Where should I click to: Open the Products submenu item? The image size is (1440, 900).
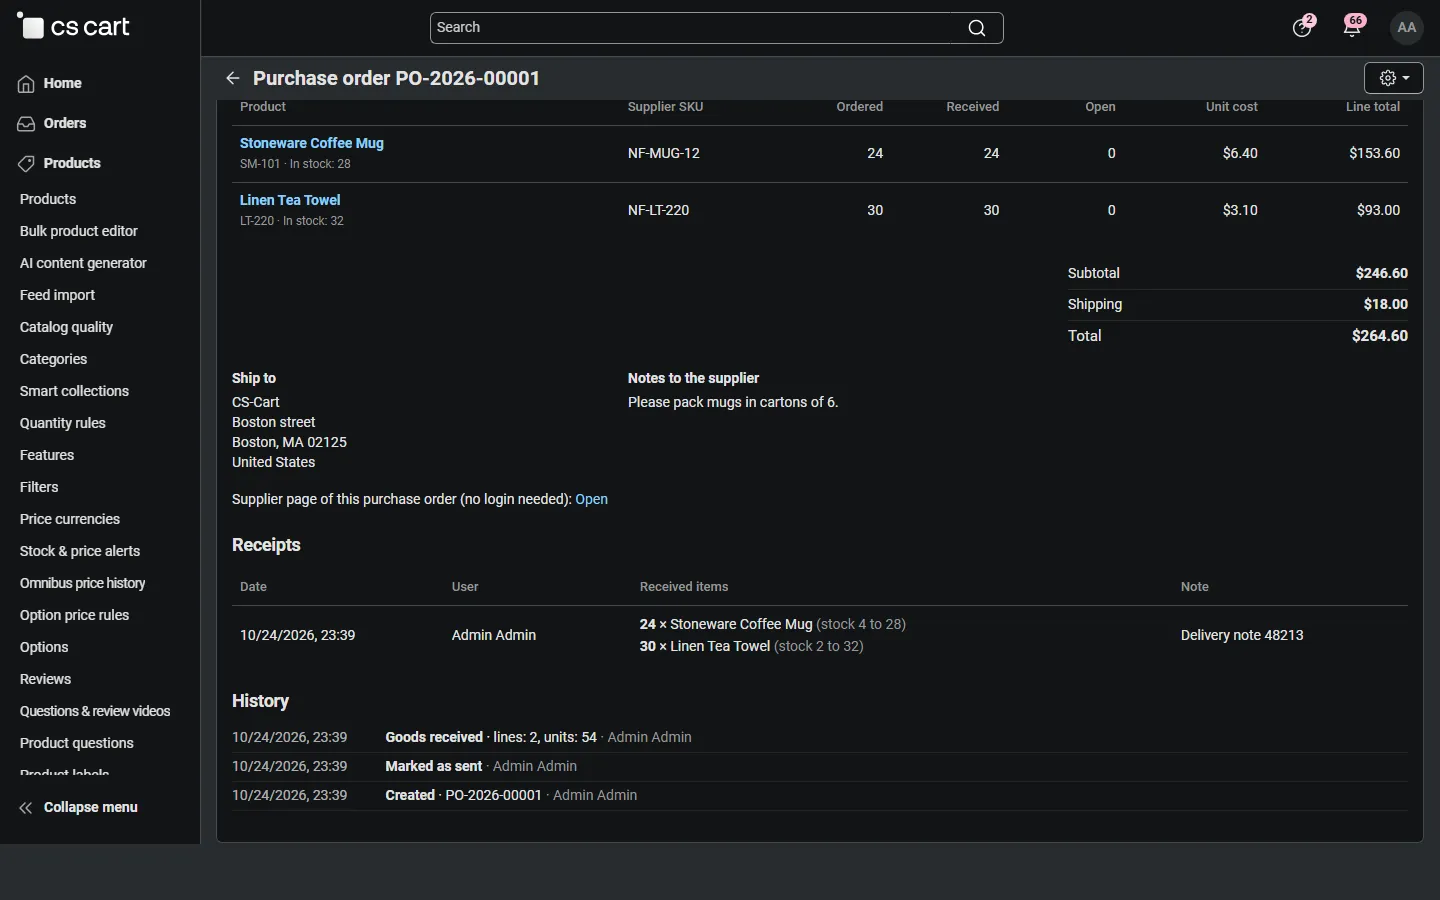tap(48, 199)
